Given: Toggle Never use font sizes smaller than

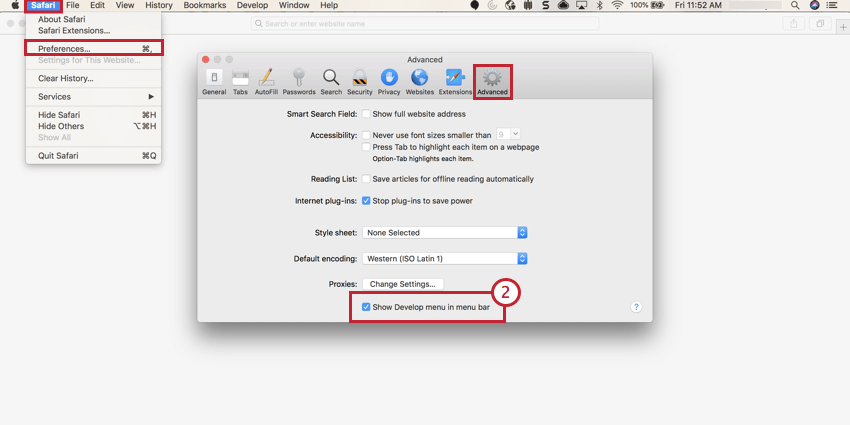Looking at the screenshot, I should (x=366, y=135).
